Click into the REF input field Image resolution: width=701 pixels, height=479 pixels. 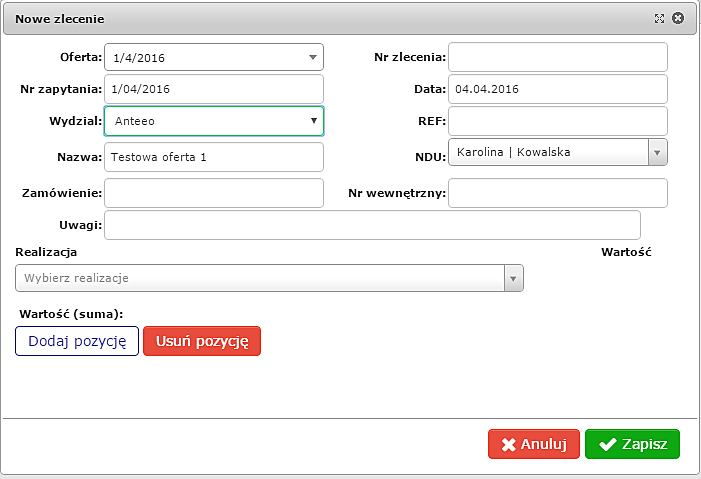point(557,121)
